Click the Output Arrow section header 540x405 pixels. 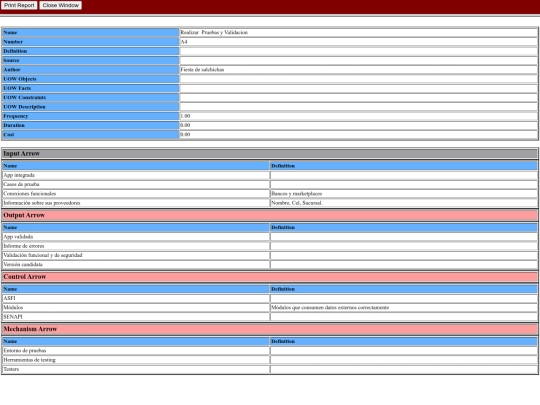click(x=270, y=215)
